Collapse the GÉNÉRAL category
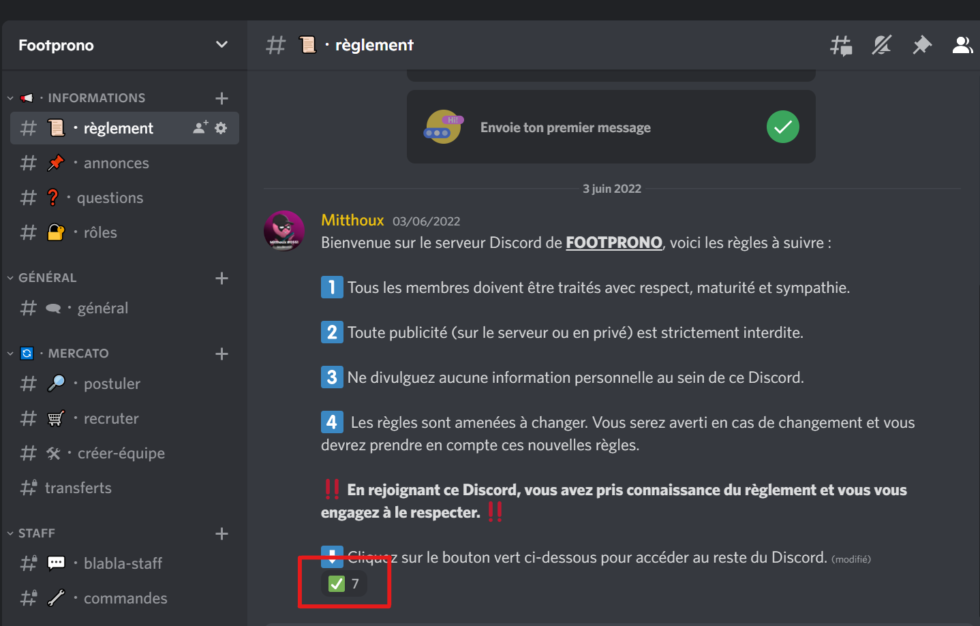Viewport: 980px width, 626px height. [x=47, y=278]
